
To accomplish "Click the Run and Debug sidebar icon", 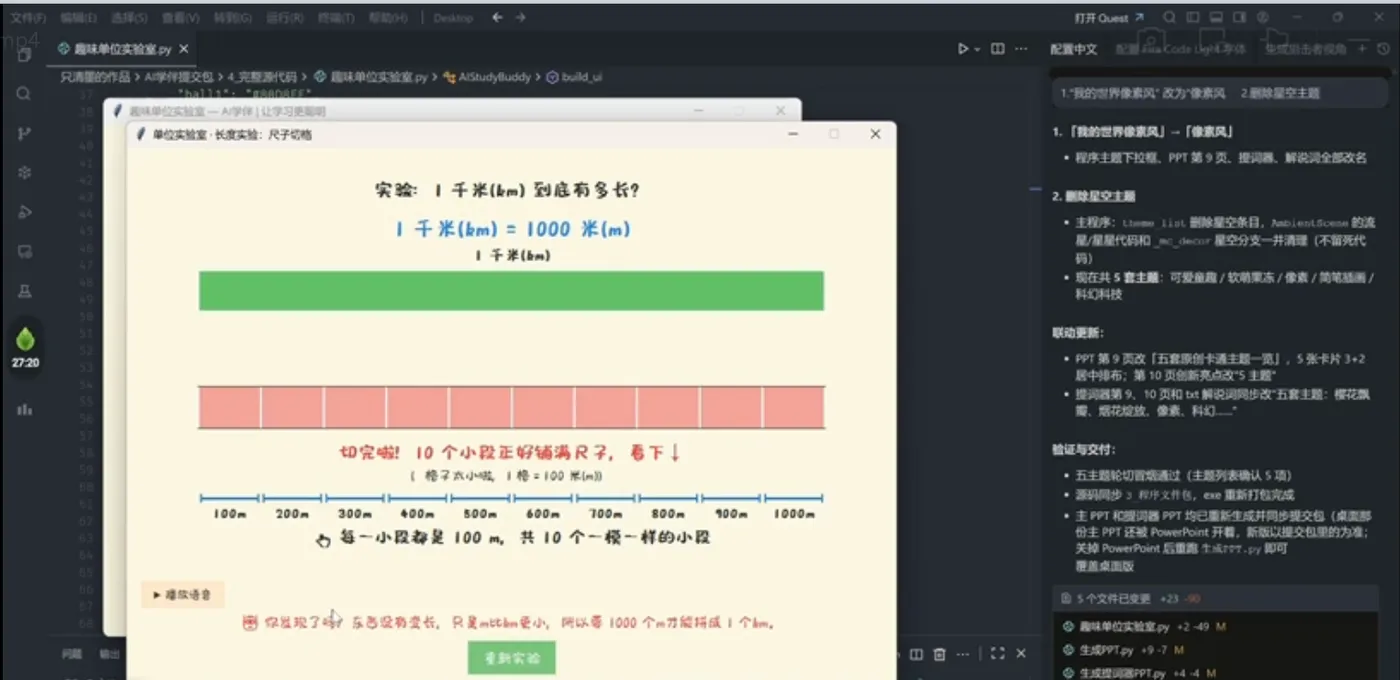I will click(x=24, y=211).
